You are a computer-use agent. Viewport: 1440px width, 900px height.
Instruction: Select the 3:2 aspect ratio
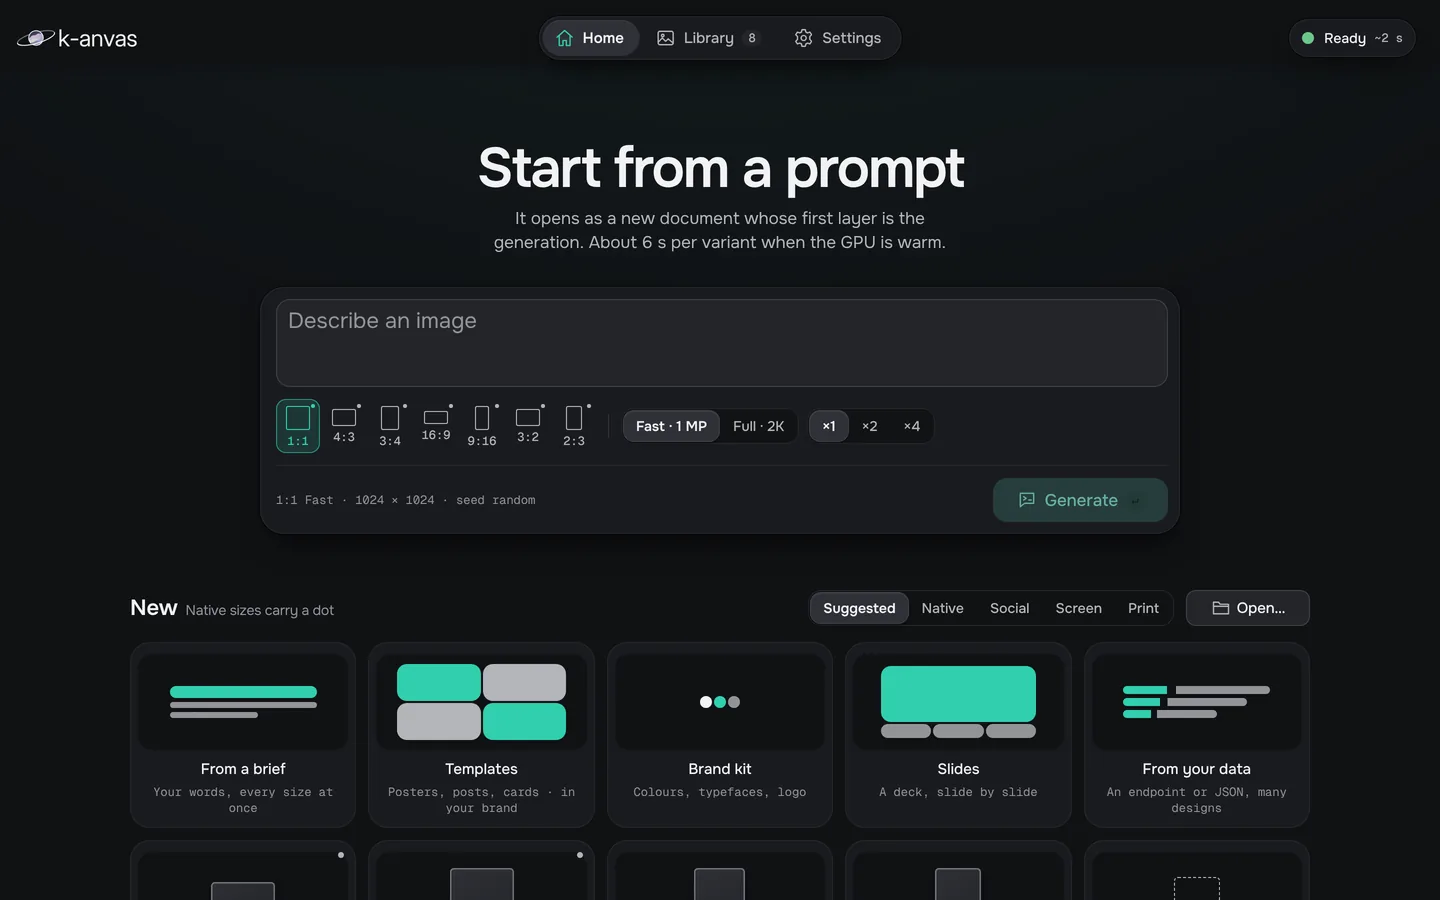(528, 426)
